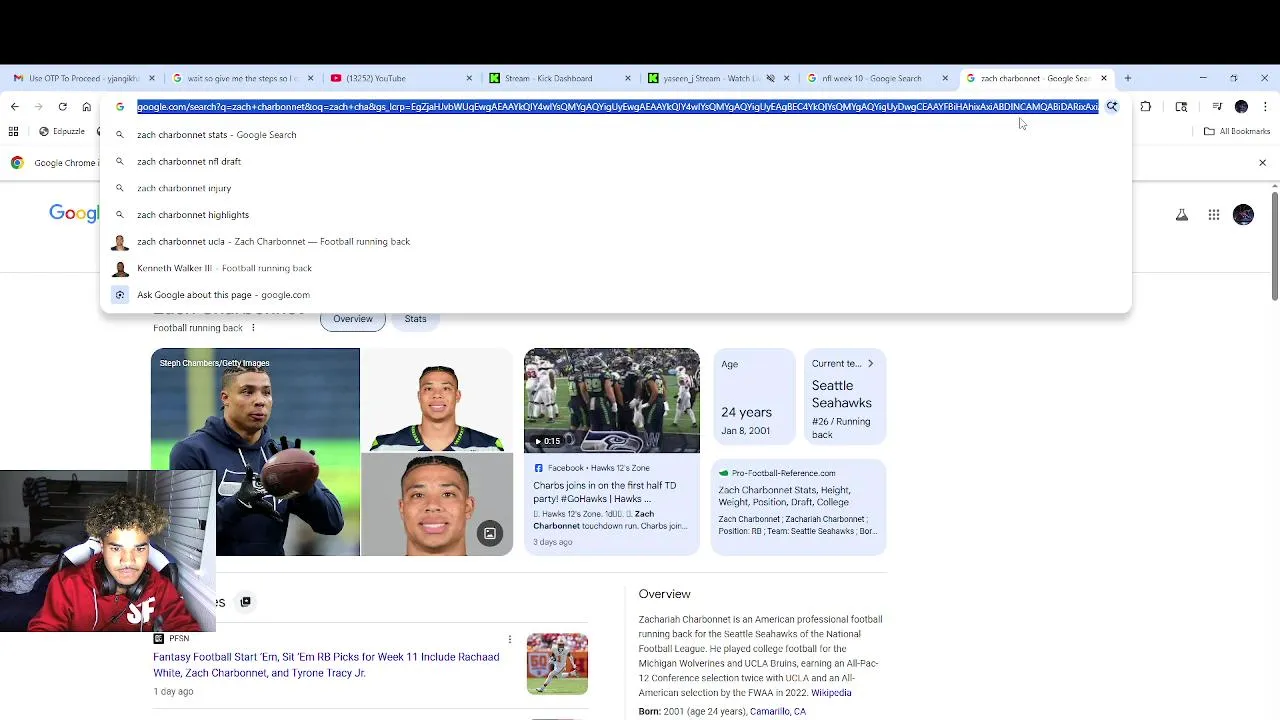Open Google Search Labs flask icon
This screenshot has height=720, width=1280.
1182,215
